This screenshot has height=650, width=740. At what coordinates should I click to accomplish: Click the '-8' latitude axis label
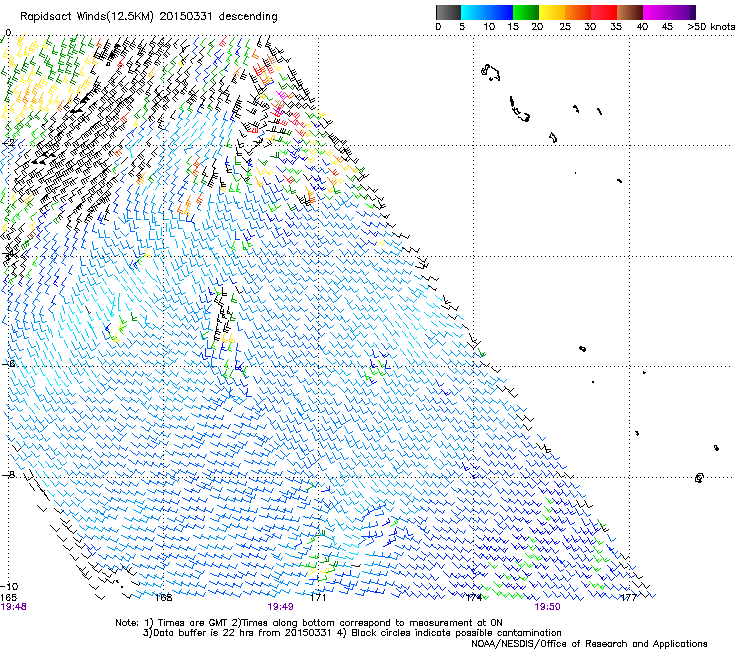(8, 474)
